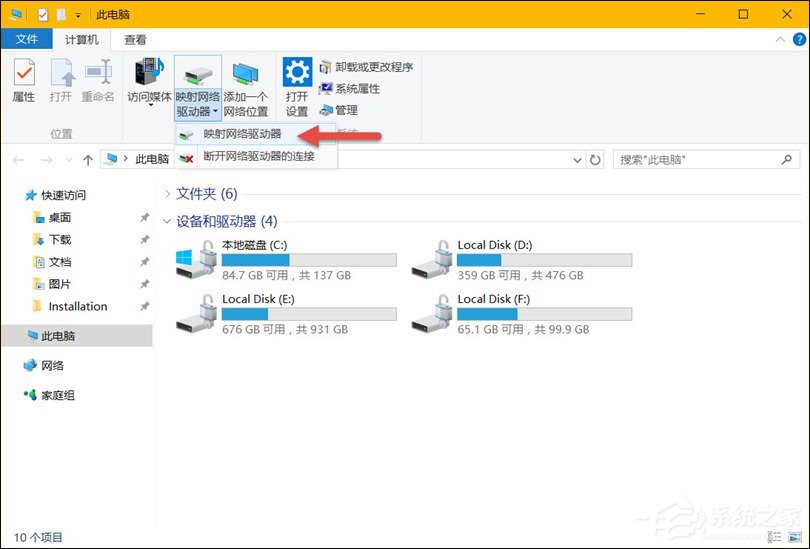Select the 本地磁盘 (C:) drive icon

196,259
